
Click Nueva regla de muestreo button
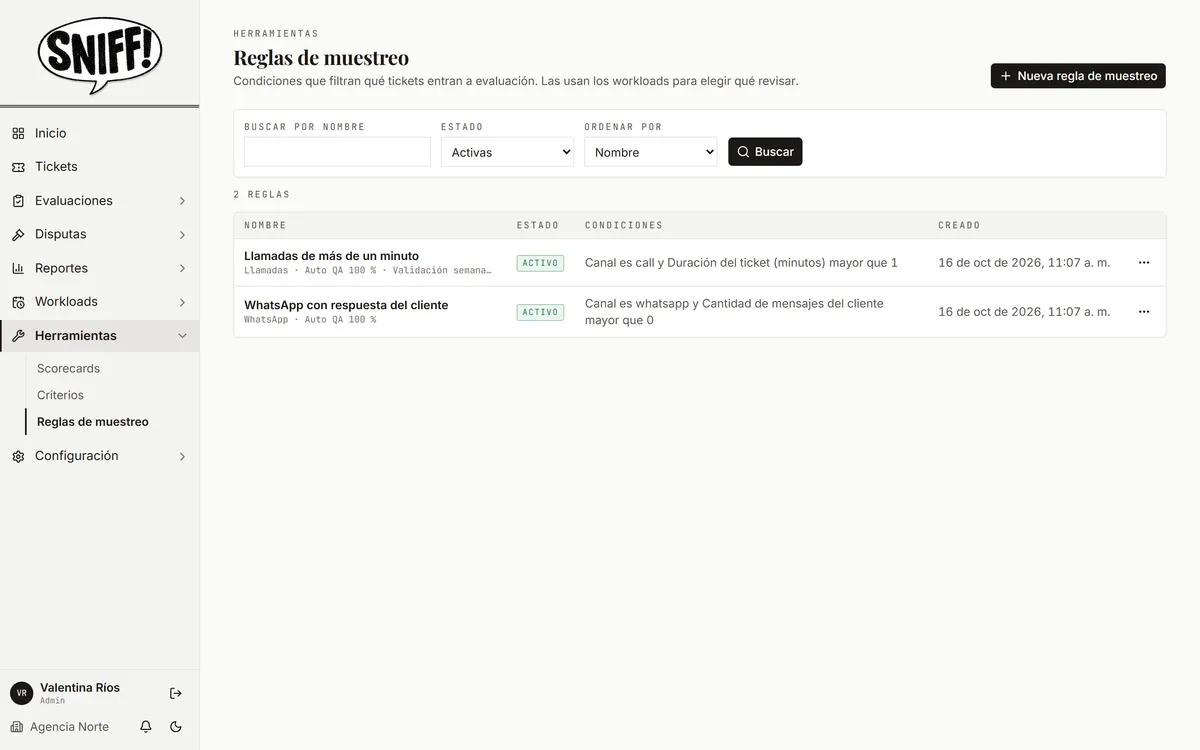(x=1078, y=76)
